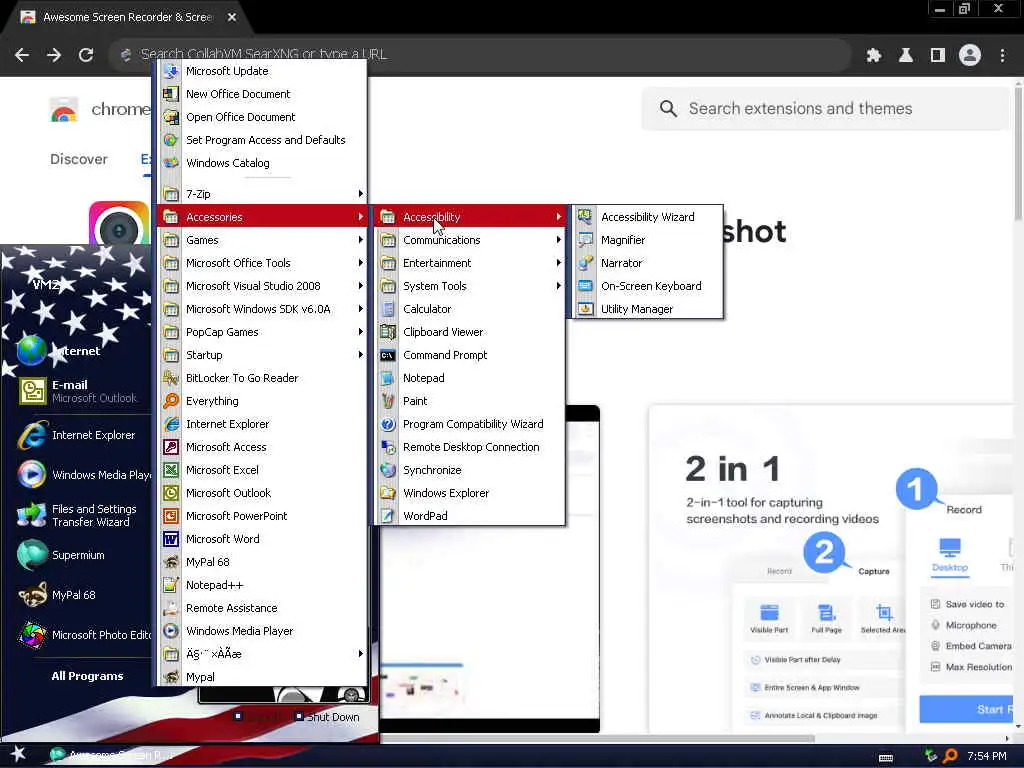The image size is (1024, 768).
Task: Launch Narrator accessibility tool
Action: [647, 263]
